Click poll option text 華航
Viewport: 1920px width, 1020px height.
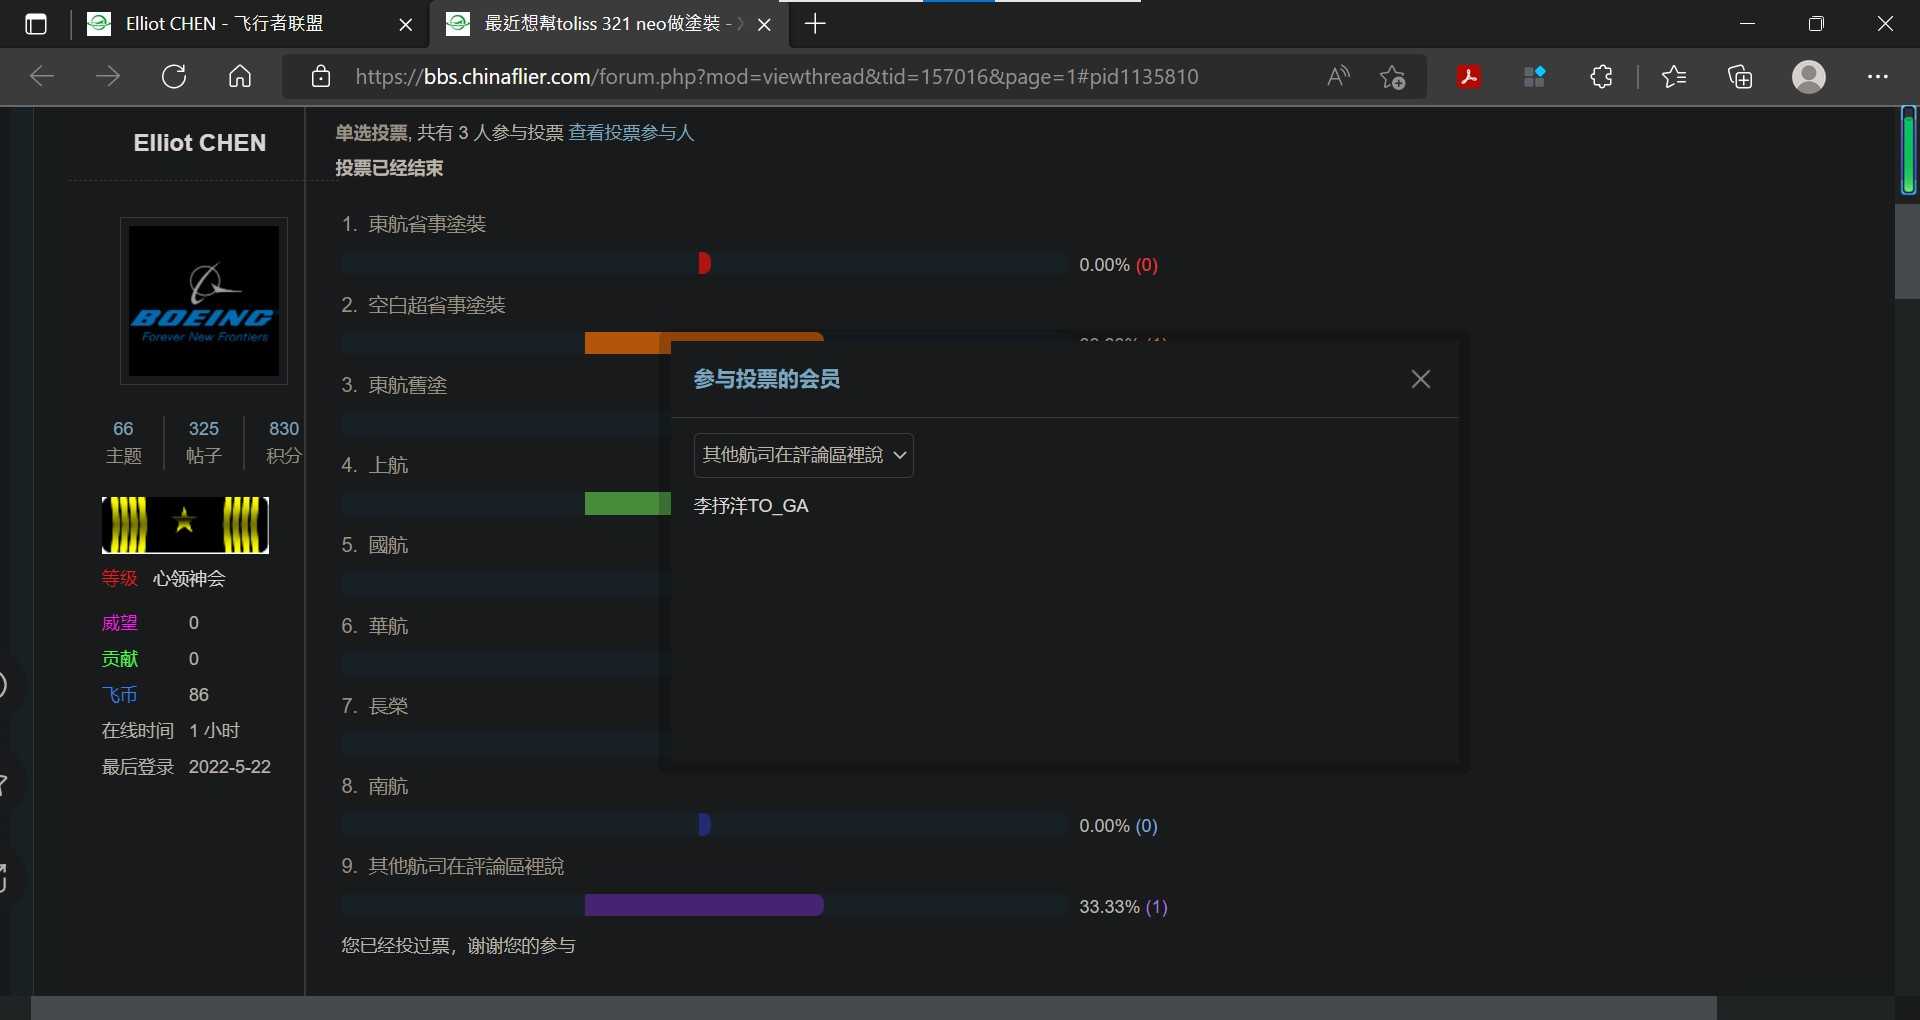(x=388, y=626)
